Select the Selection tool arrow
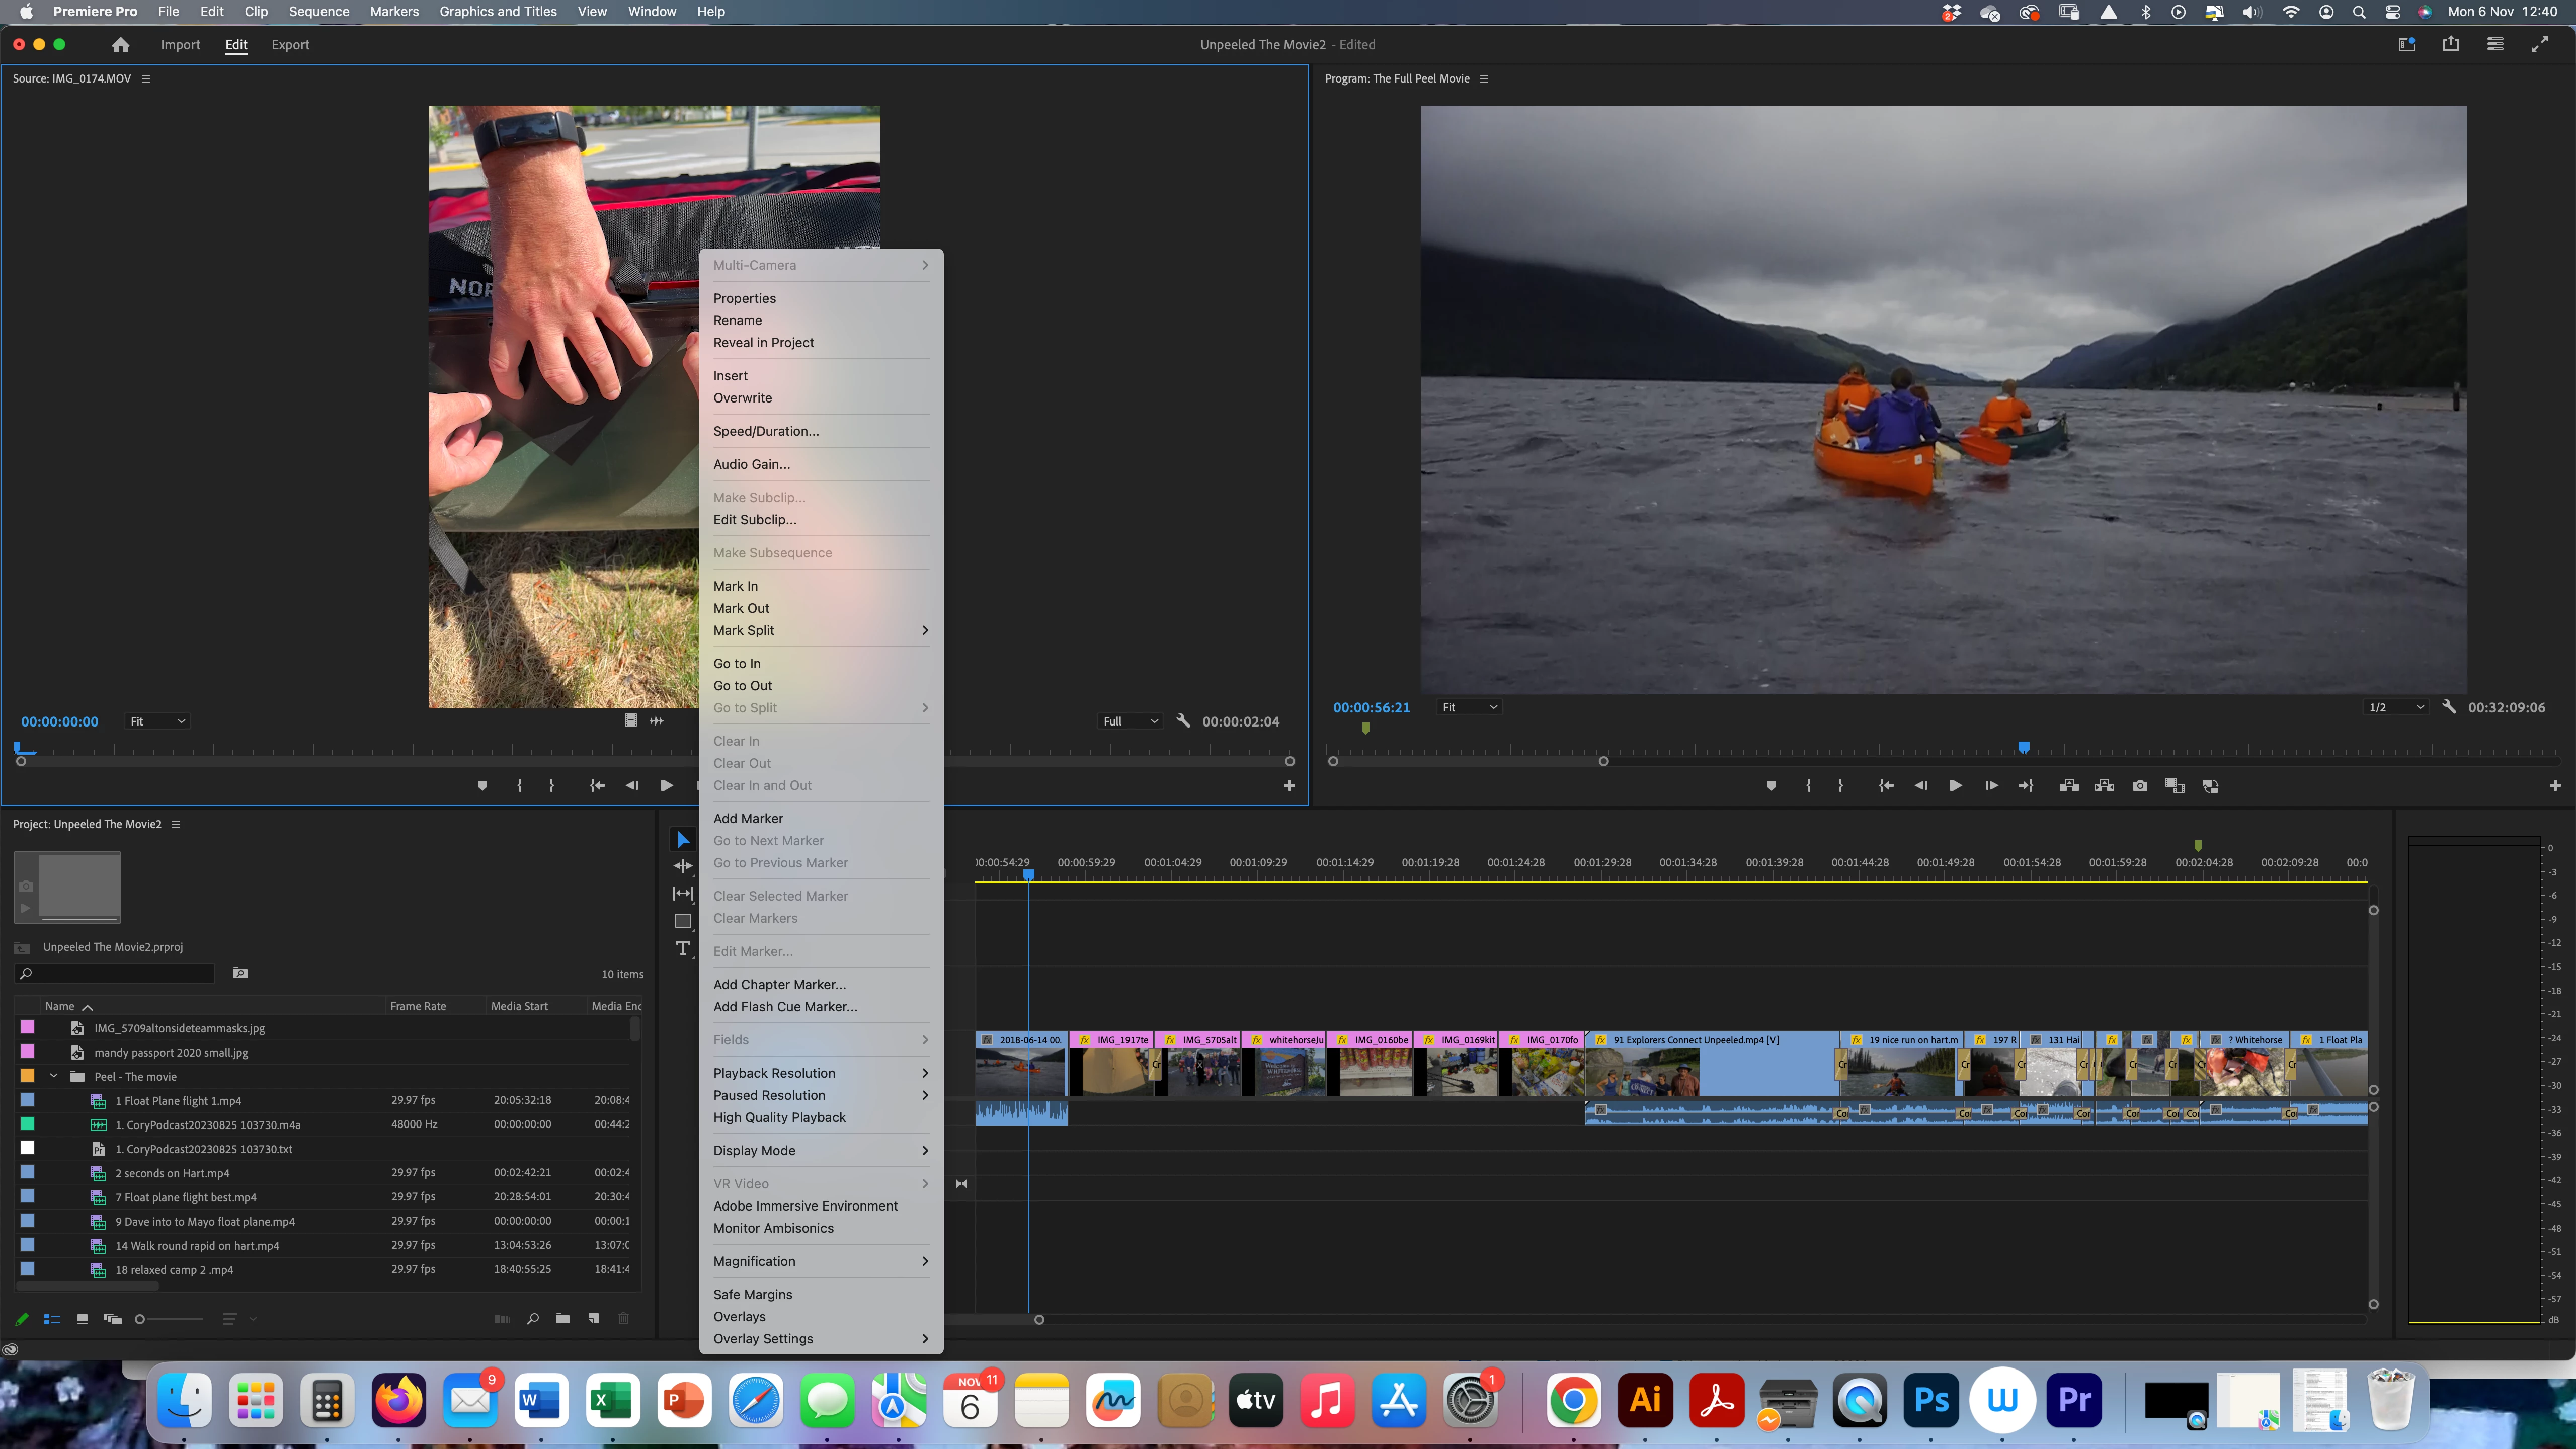 pos(683,840)
